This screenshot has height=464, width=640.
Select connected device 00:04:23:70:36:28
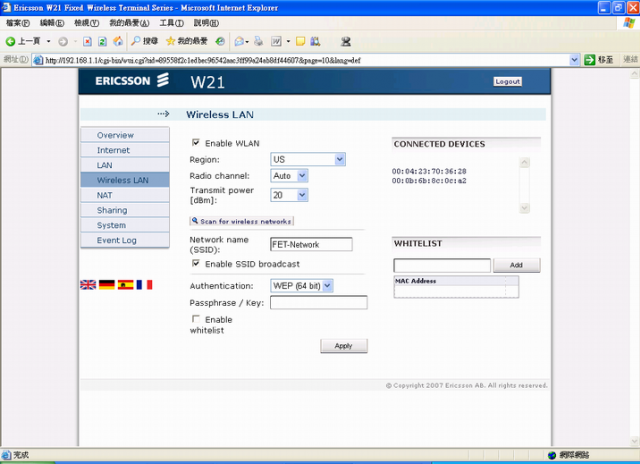click(429, 171)
